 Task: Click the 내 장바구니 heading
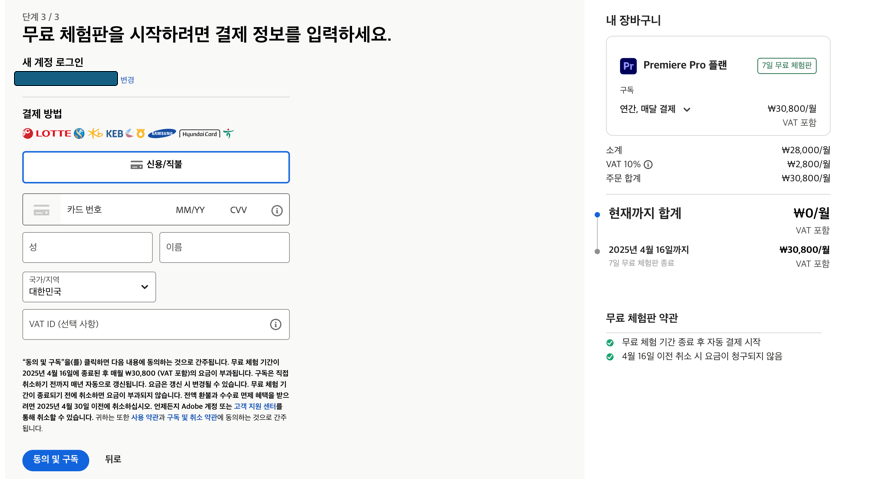tap(633, 21)
